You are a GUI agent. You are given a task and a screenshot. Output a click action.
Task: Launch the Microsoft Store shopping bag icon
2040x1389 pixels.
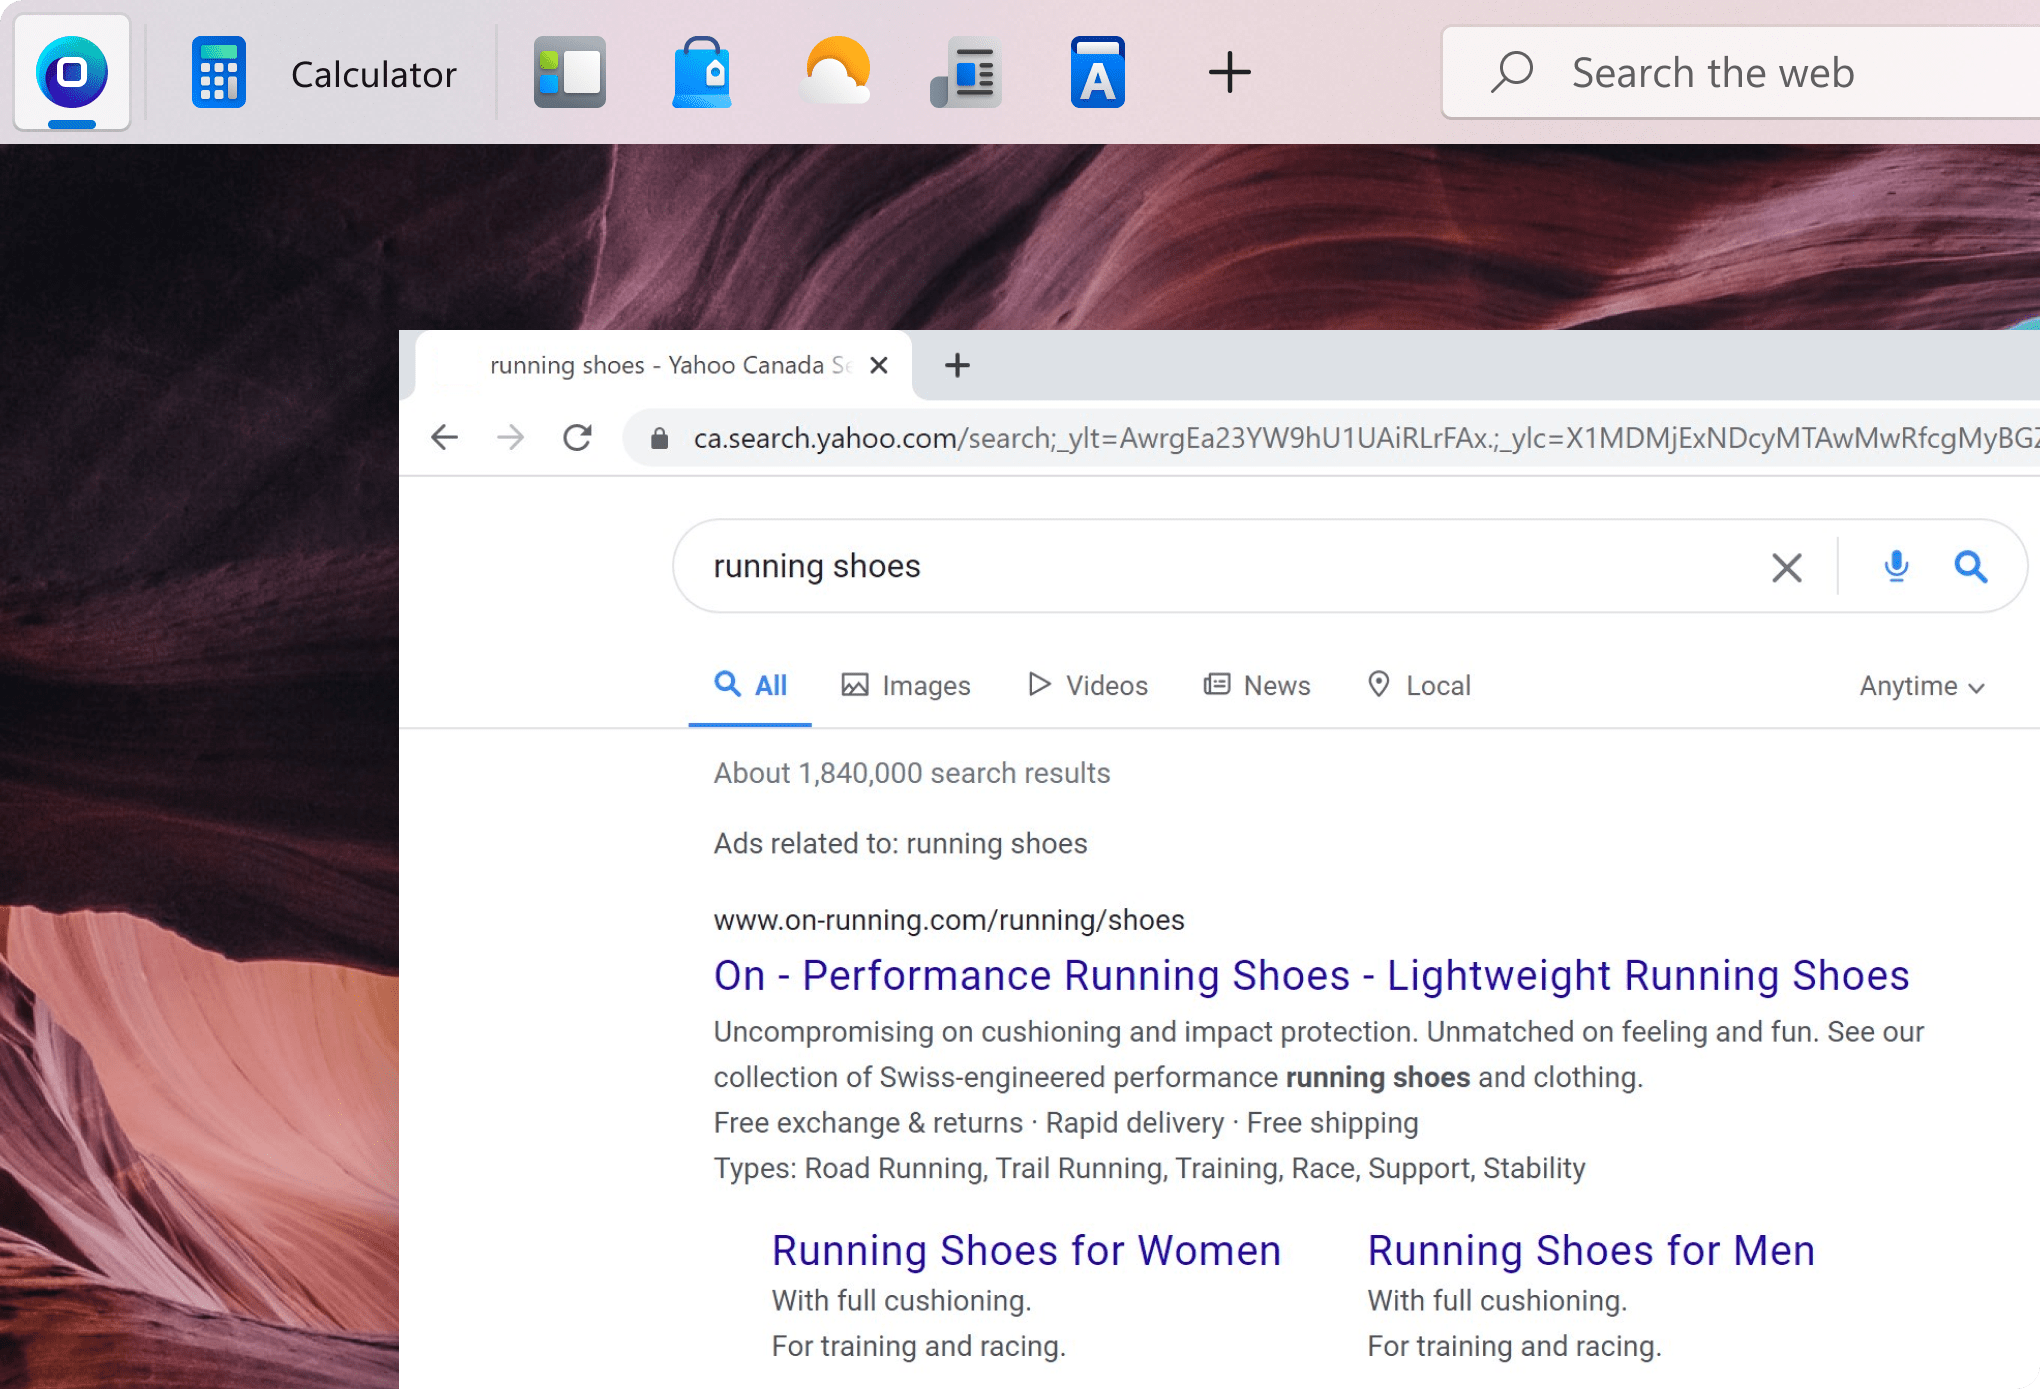702,73
